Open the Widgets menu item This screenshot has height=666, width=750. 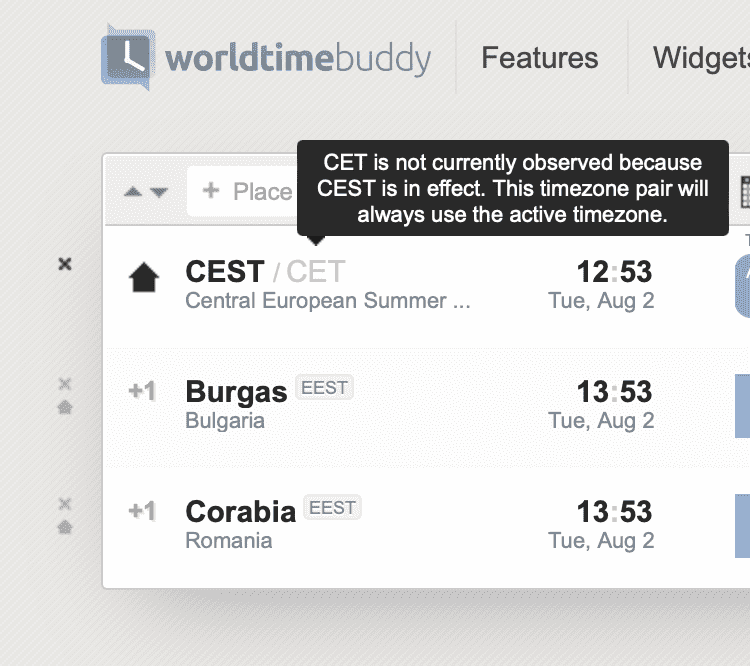pyautogui.click(x=700, y=58)
